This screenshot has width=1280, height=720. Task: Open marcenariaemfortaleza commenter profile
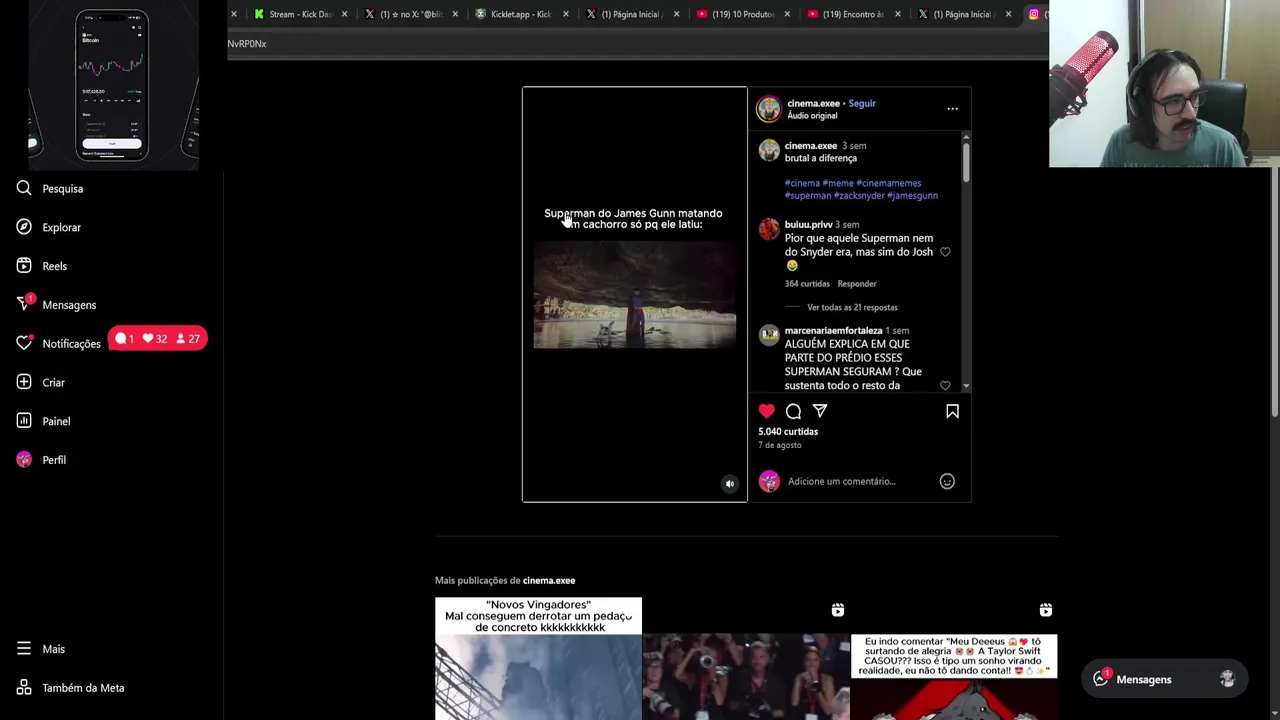coord(833,331)
